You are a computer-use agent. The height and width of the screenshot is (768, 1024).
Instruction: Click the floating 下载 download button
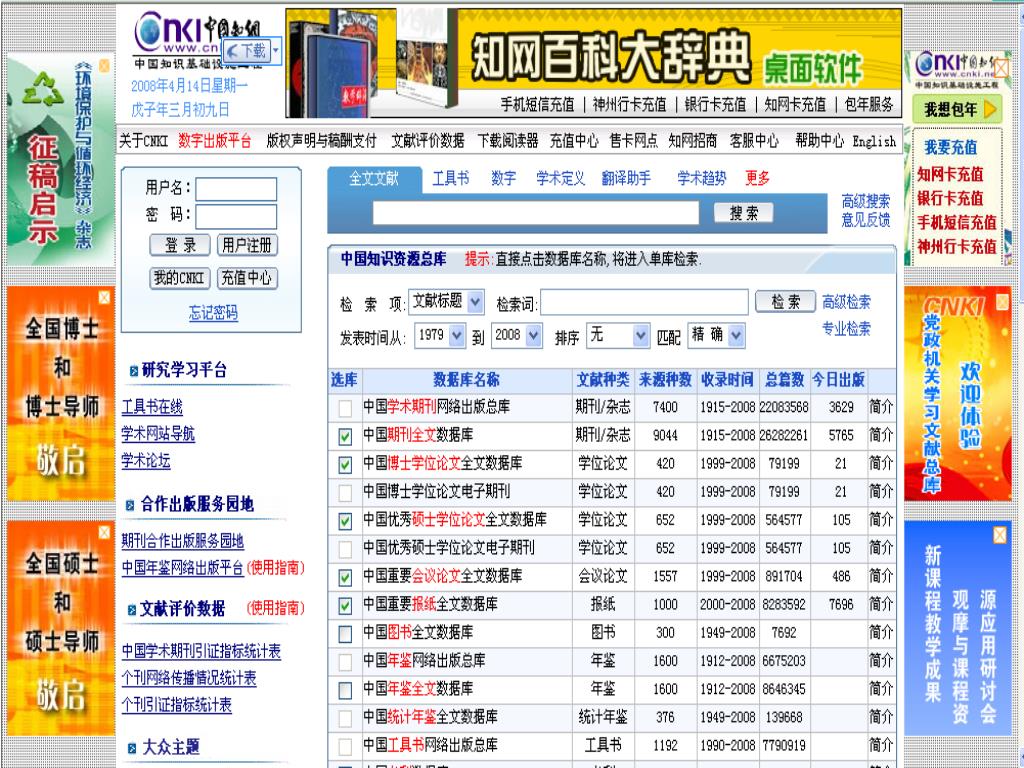[x=246, y=50]
